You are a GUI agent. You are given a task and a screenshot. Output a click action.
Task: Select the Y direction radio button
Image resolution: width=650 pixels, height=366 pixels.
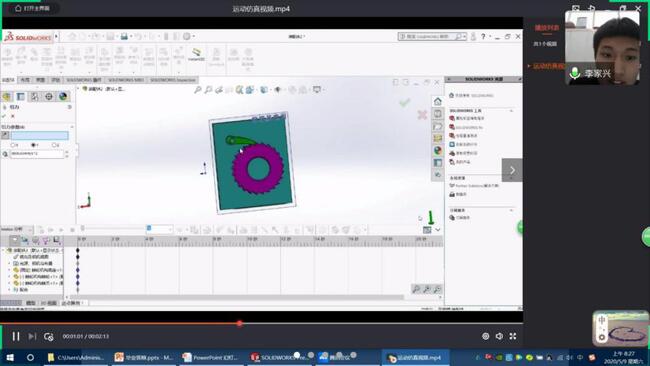pos(33,145)
